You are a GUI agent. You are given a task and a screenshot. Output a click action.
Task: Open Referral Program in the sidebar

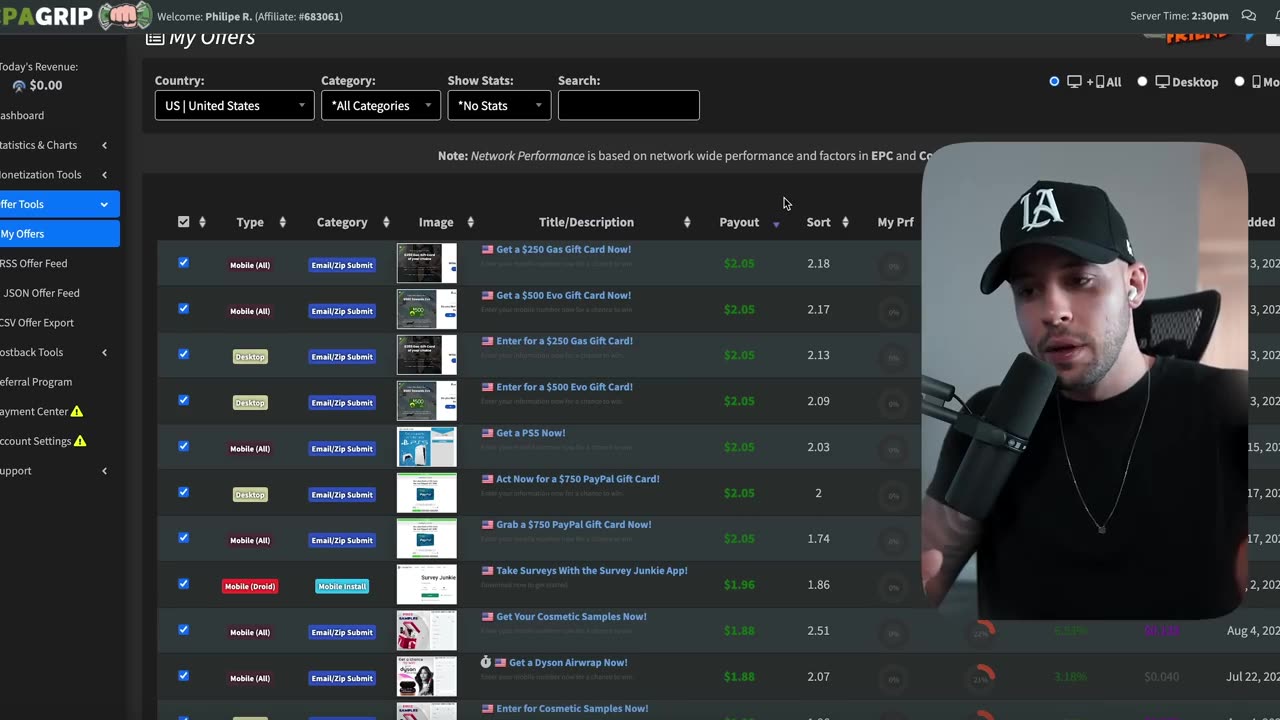(x=36, y=382)
